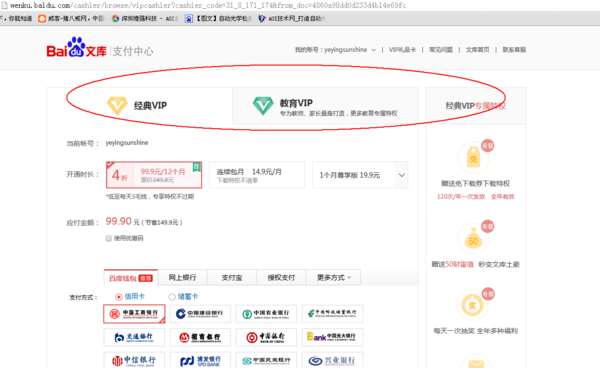This screenshot has width=600, height=368.
Task: Select the 99.9元/12个月 plan
Action: [x=154, y=175]
